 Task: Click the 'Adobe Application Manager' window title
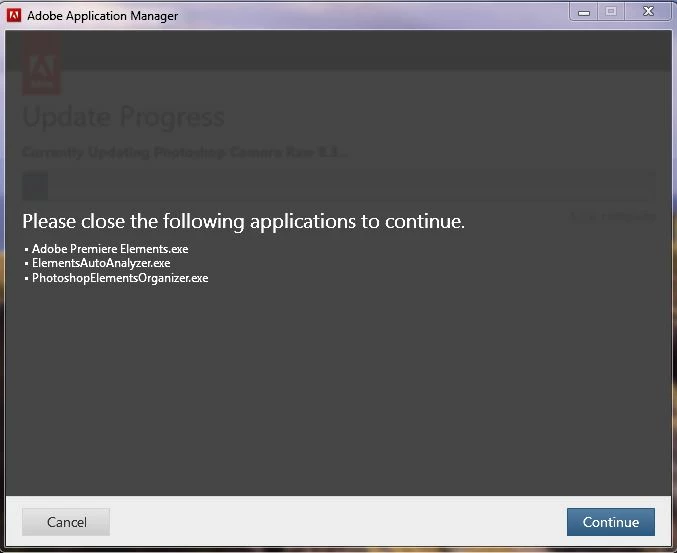pyautogui.click(x=102, y=16)
